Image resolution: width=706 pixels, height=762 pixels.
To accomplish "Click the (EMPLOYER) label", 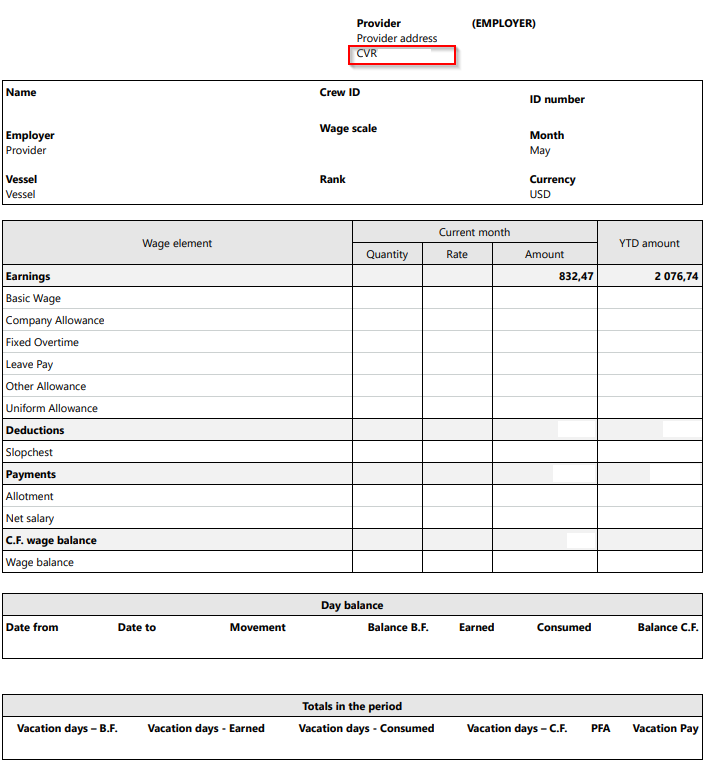I will (503, 23).
